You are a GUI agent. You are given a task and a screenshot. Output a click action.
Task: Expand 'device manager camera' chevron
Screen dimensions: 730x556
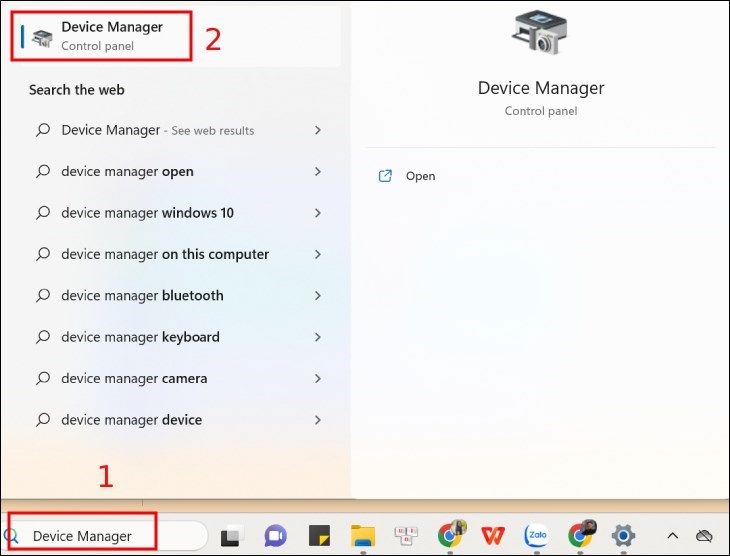(318, 378)
